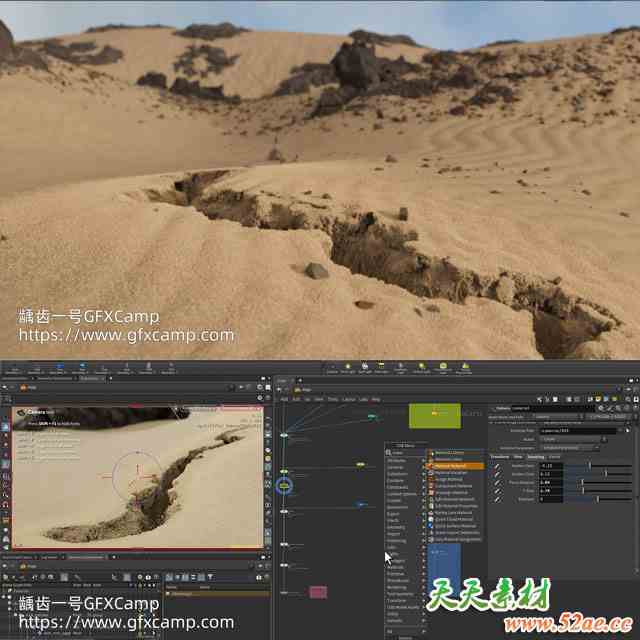The image size is (640, 640).
Task: Select the node circled with the blue ring
Action: 284,486
